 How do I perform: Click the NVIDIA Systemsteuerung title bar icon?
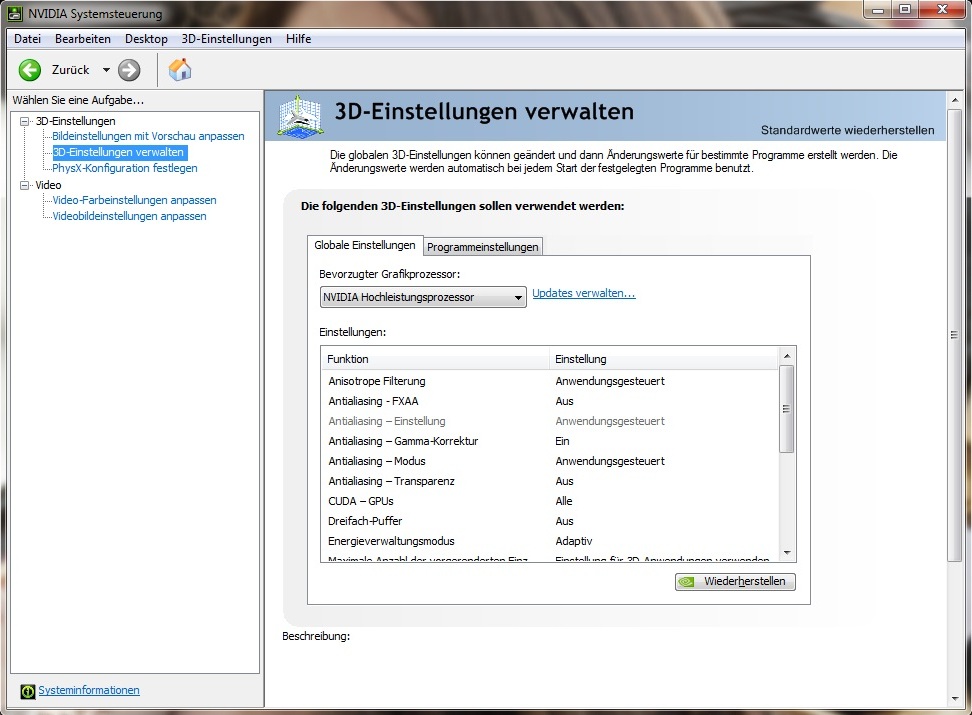tap(15, 13)
